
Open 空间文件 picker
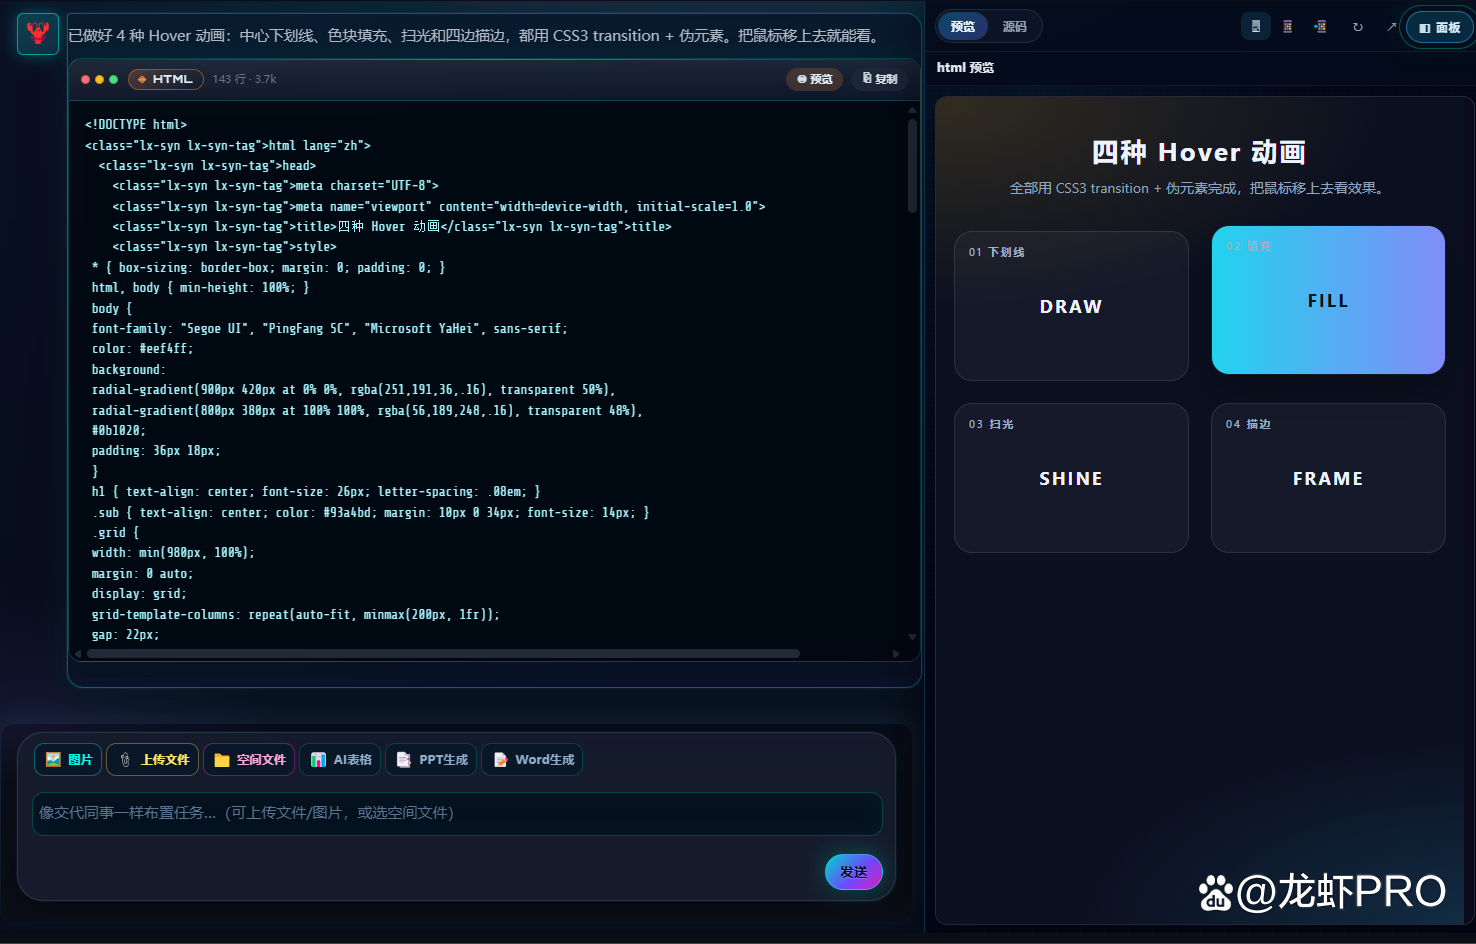click(x=249, y=760)
